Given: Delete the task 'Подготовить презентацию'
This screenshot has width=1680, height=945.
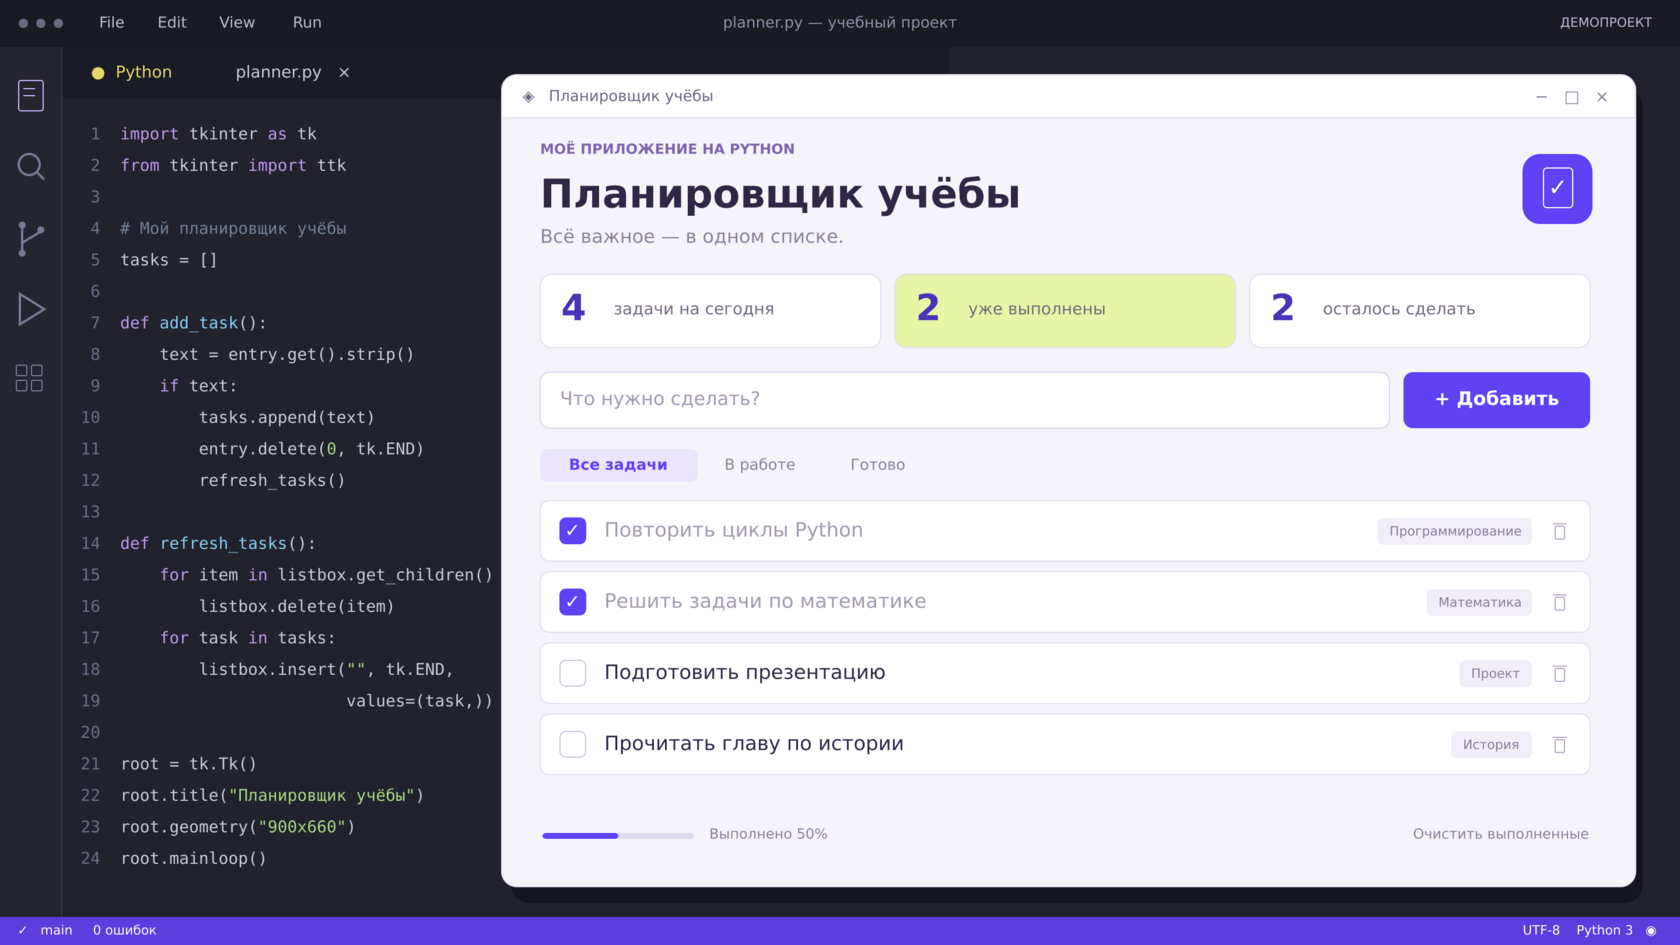Looking at the screenshot, I should click(x=1559, y=673).
